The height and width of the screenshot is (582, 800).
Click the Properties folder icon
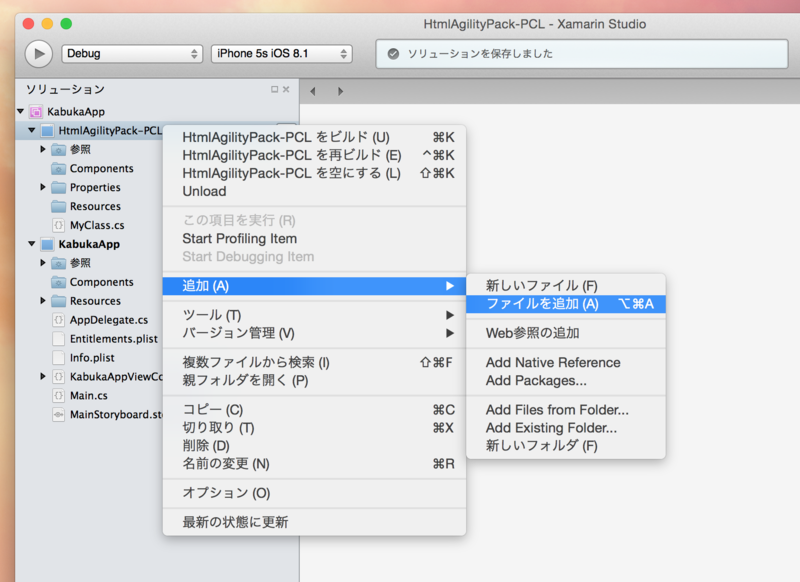(x=59, y=187)
